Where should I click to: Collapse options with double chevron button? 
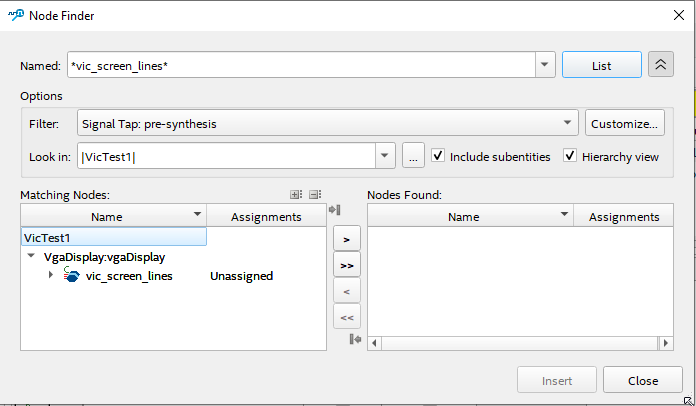coord(660,65)
